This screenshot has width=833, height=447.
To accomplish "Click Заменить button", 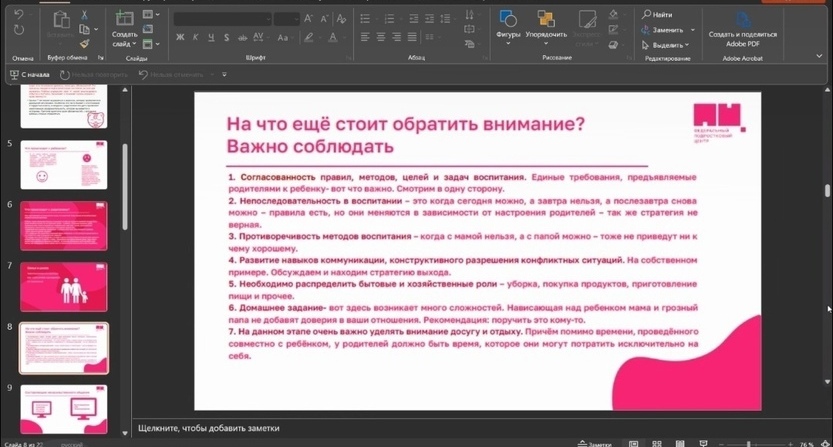I will 662,30.
